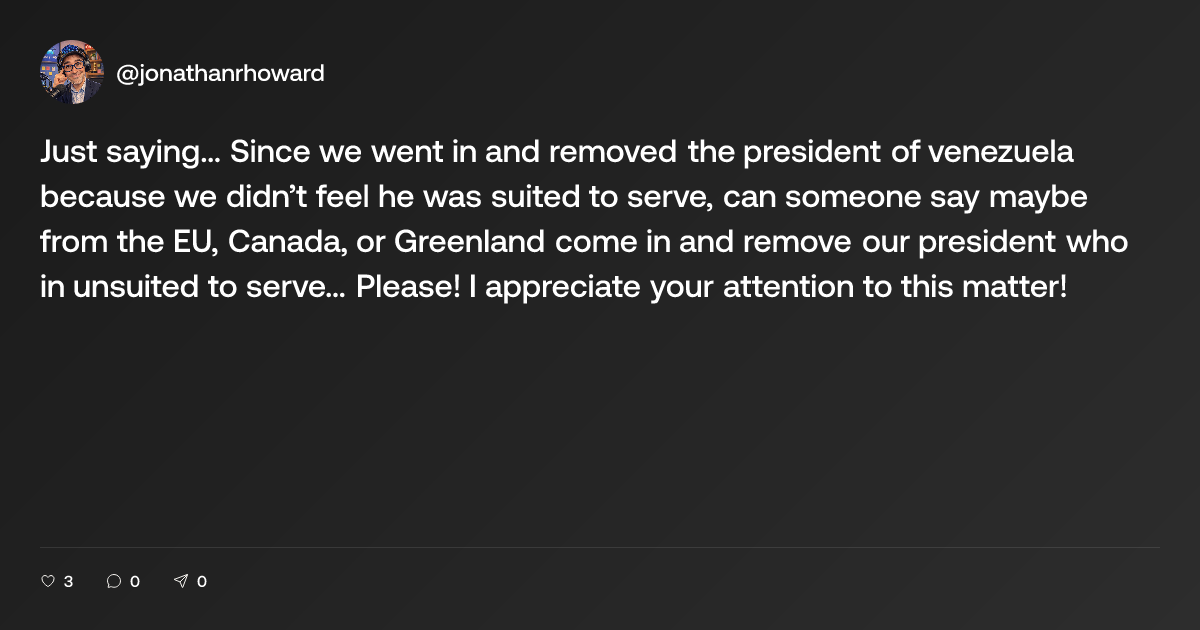This screenshot has height=630, width=1200.
Task: Like the post with the heart icon
Action: pyautogui.click(x=47, y=581)
